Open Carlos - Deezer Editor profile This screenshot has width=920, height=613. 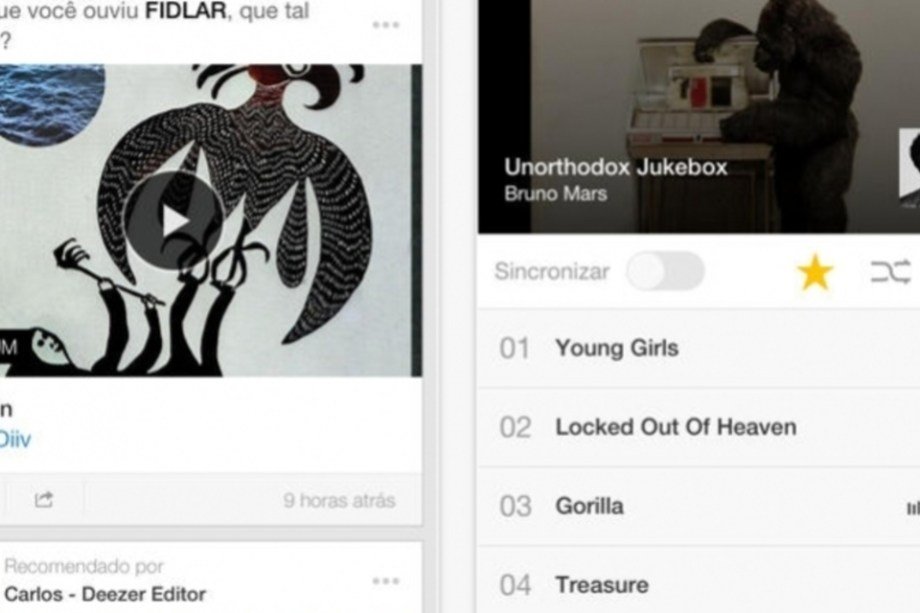pyautogui.click(x=105, y=594)
